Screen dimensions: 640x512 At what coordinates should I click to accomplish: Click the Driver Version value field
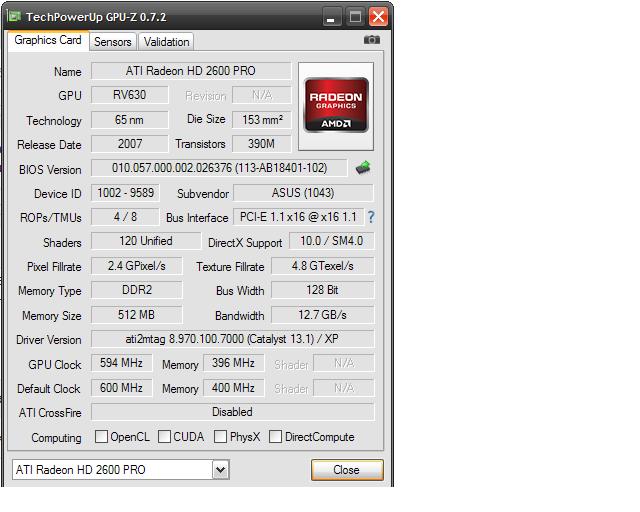233,339
